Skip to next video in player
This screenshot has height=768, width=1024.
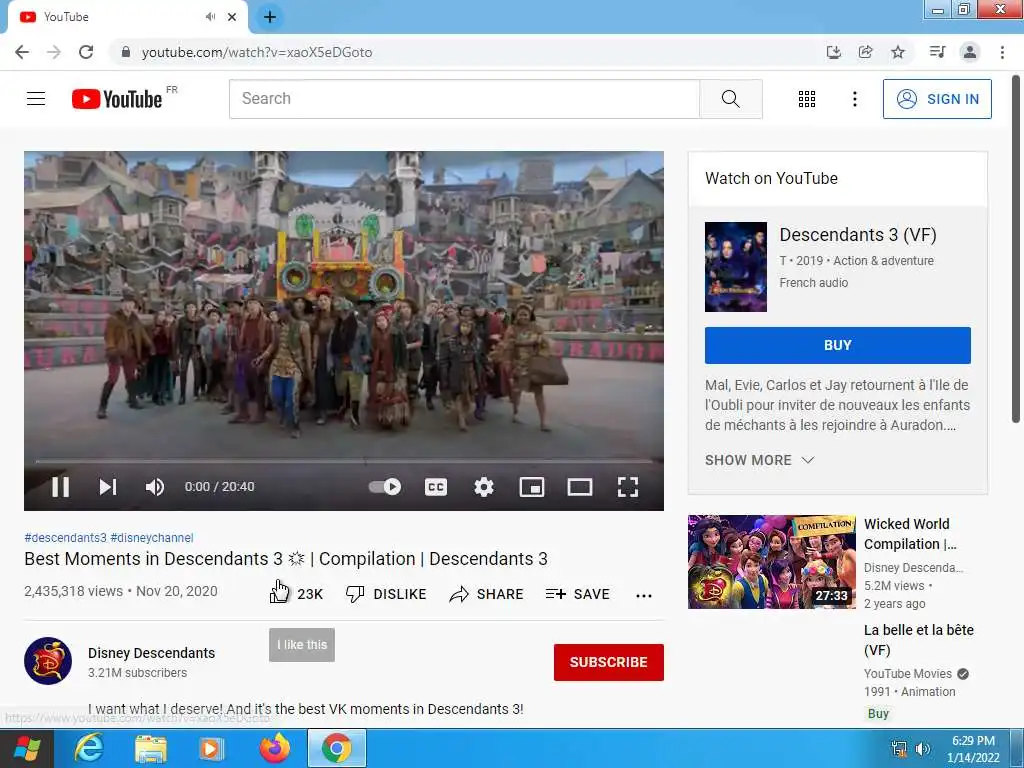click(x=108, y=487)
